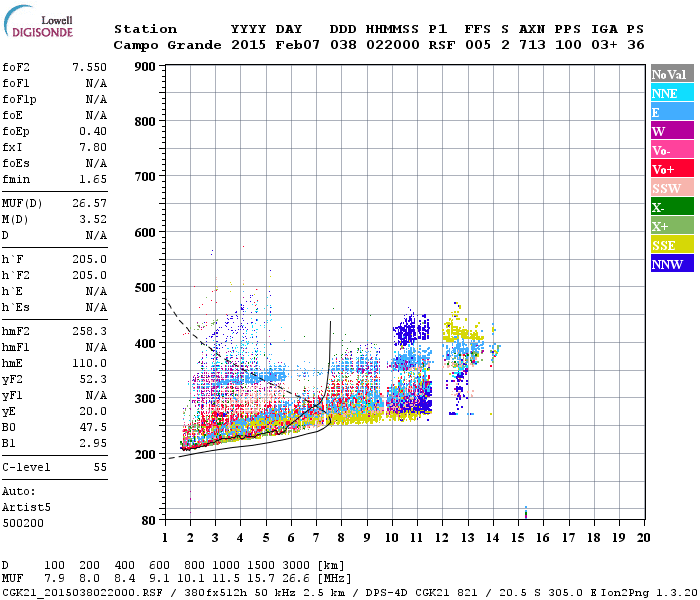This screenshot has height=600, width=700.
Task: Select the SSE yellow legend swatch
Action: pos(672,245)
